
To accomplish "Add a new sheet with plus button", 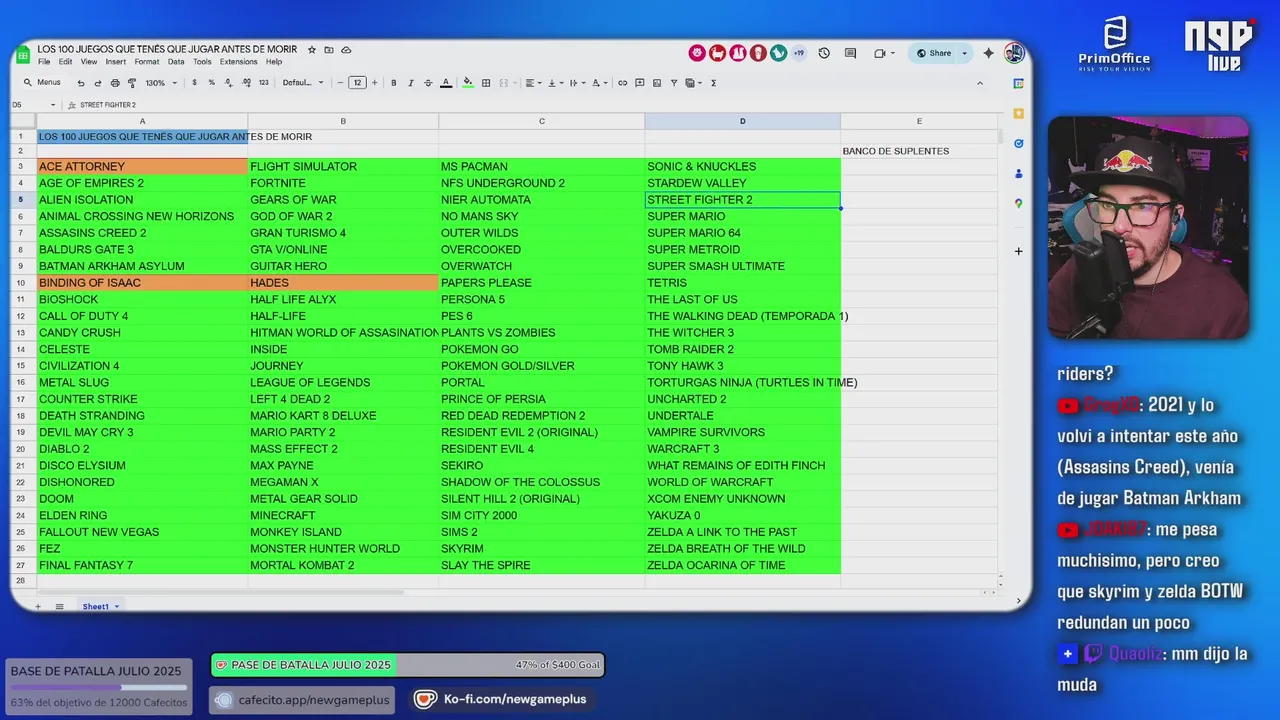I will coord(38,606).
